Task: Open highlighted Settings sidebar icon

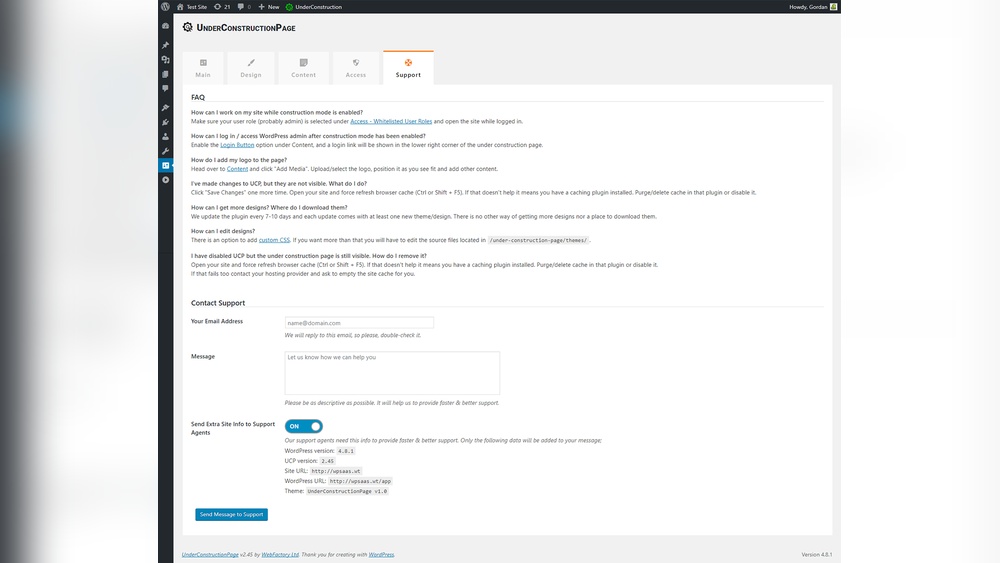Action: pos(165,165)
